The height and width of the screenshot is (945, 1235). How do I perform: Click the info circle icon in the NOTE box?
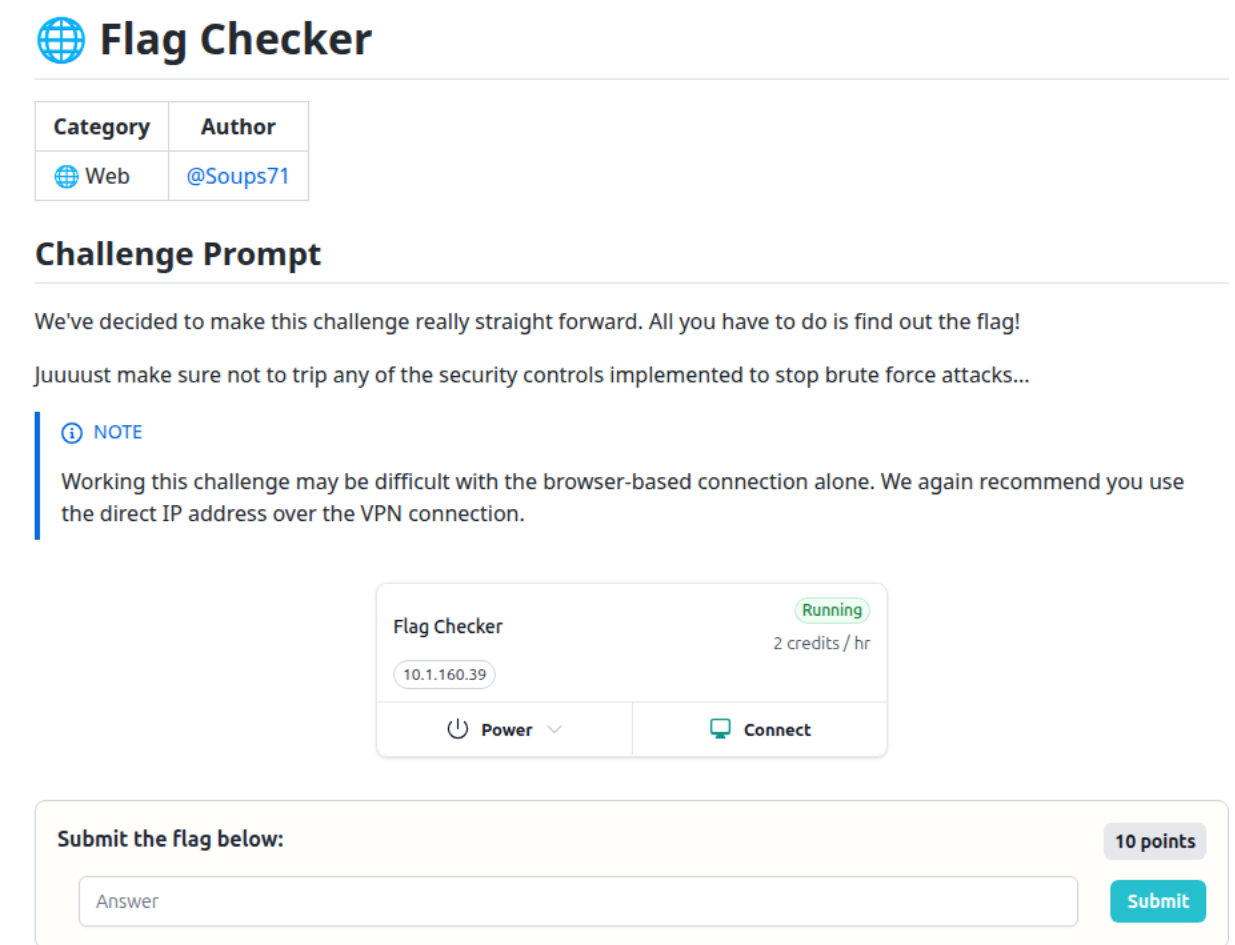71,432
